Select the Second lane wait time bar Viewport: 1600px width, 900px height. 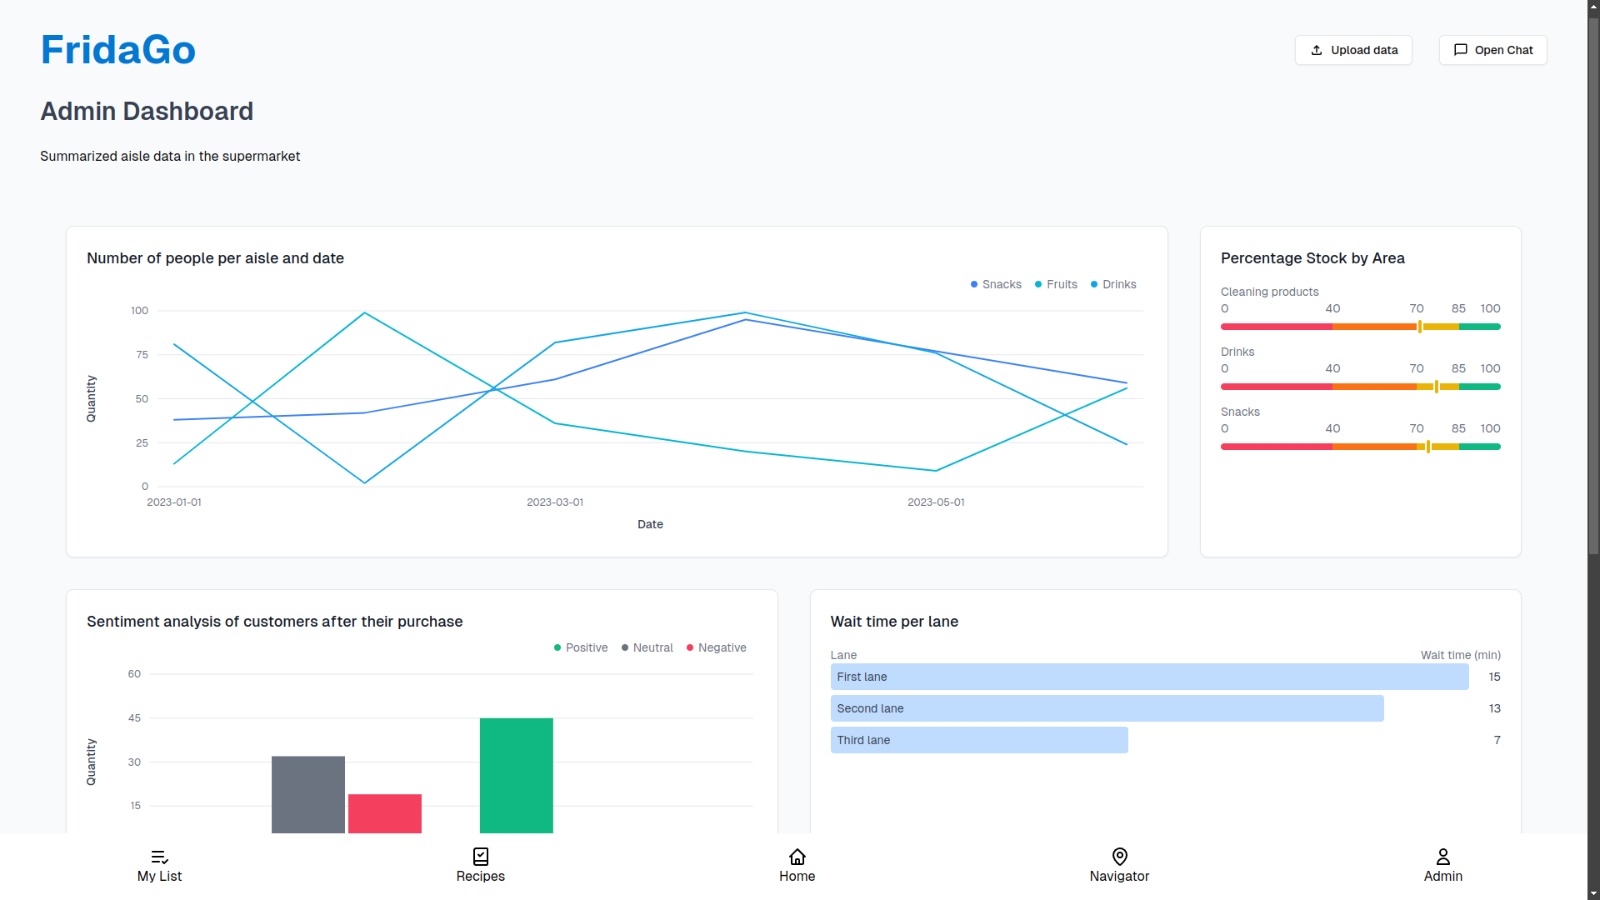coord(1107,709)
